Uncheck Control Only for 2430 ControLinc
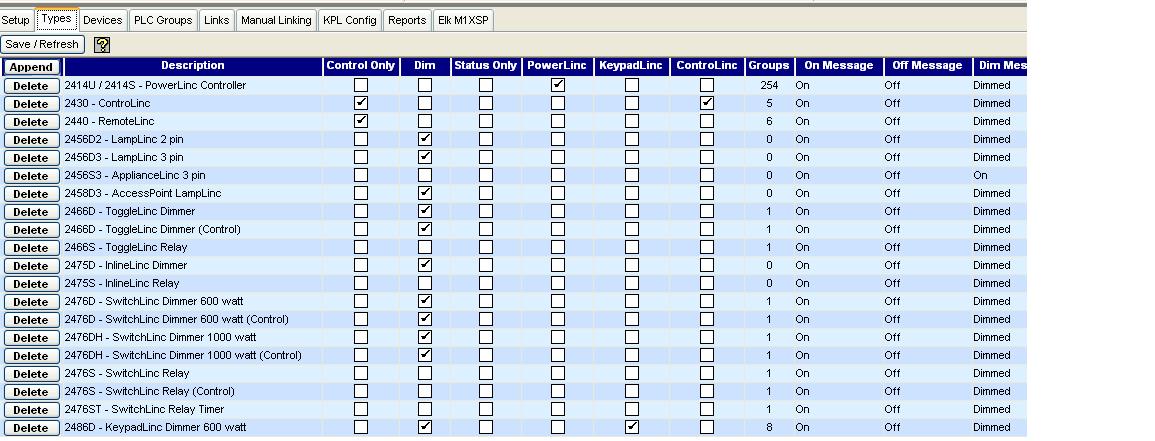1155x441 pixels. point(361,102)
